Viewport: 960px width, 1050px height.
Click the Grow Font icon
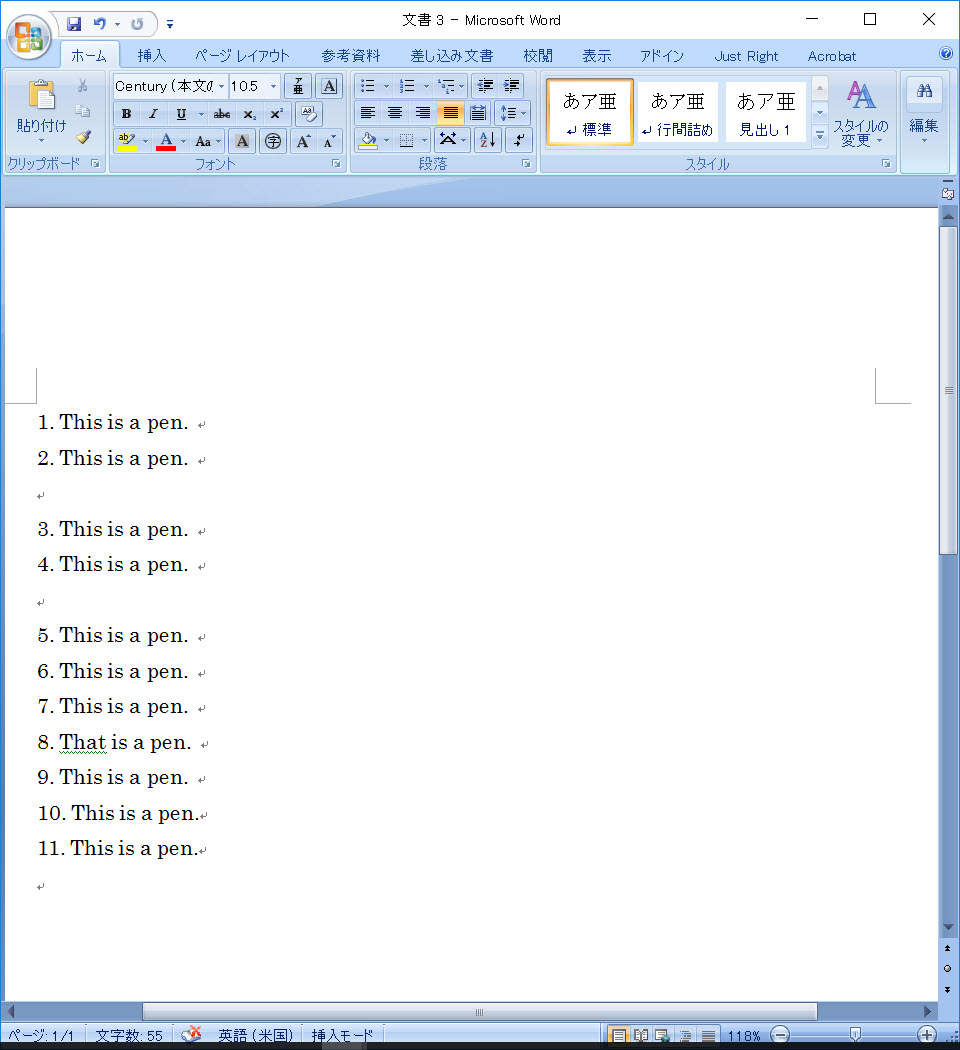[x=302, y=141]
